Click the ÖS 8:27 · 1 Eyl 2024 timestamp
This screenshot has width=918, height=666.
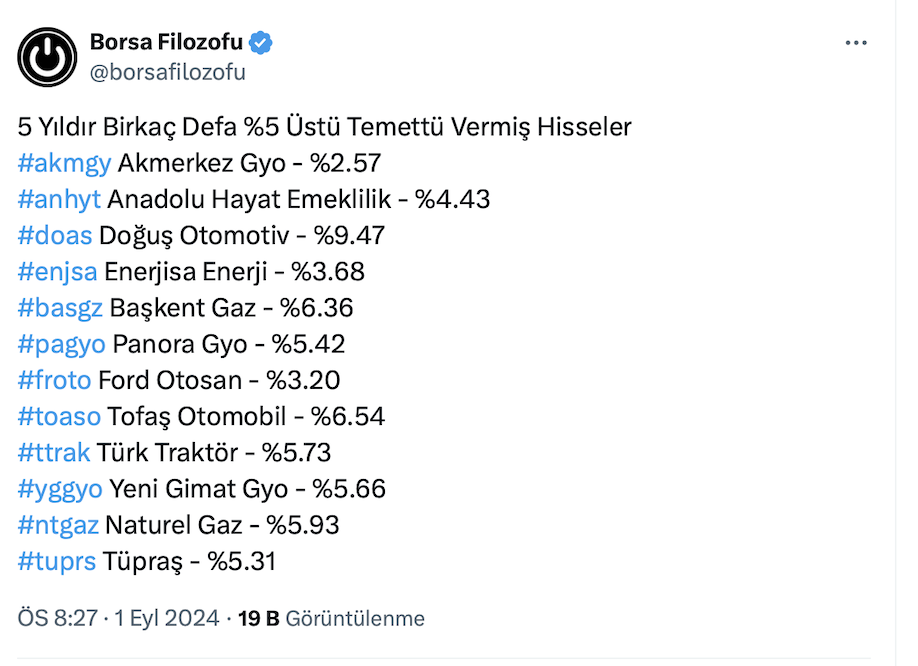[118, 618]
